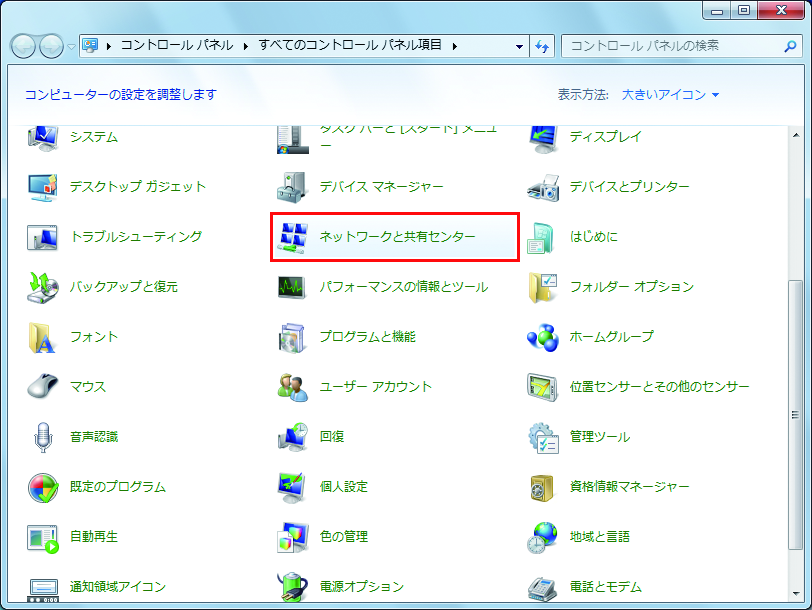Open the プログラムと機能 link

pyautogui.click(x=367, y=337)
